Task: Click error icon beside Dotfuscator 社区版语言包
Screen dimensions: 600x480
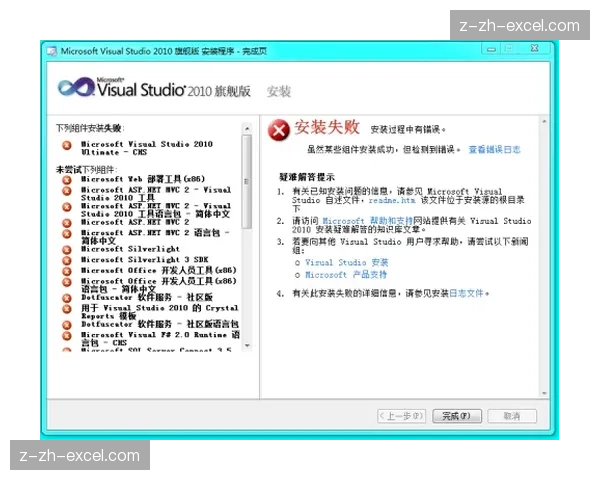Action: (67, 325)
